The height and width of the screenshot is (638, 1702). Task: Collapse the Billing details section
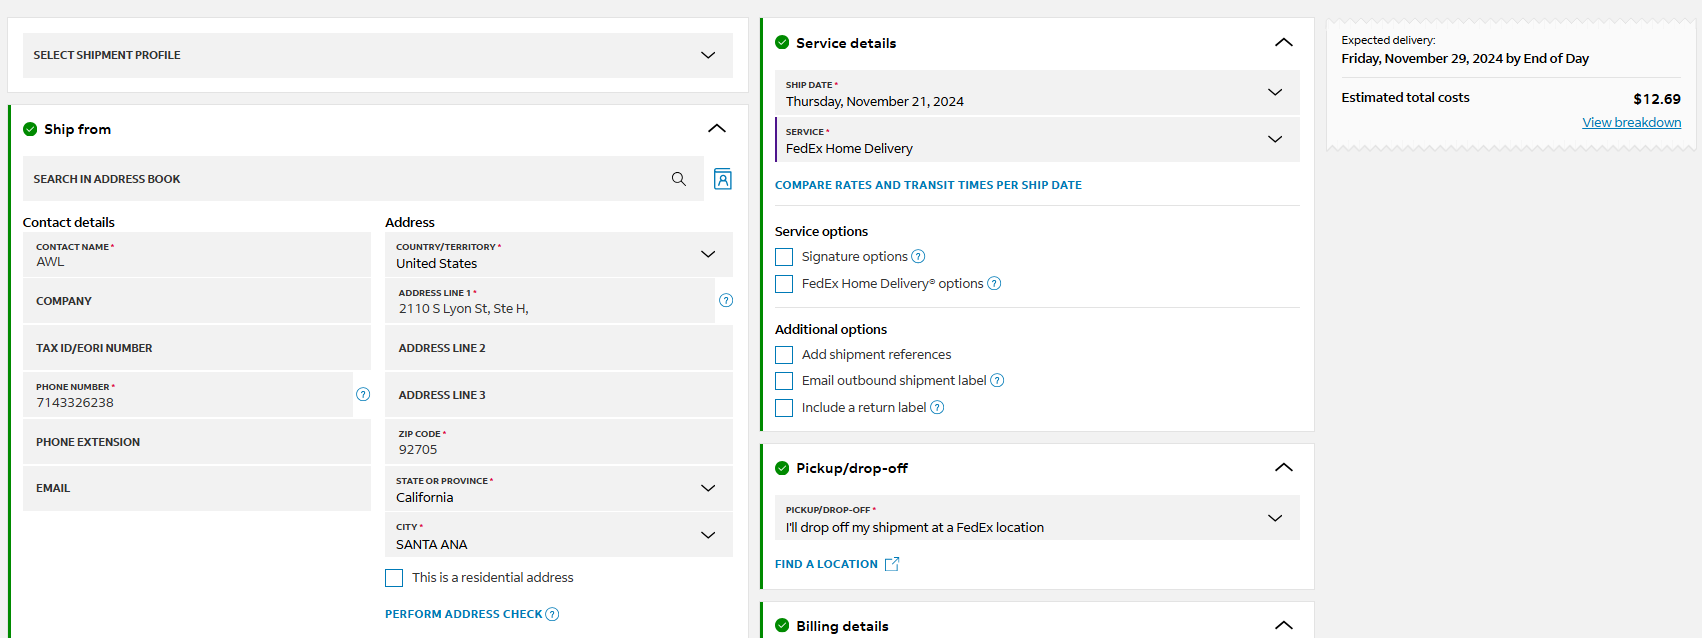(x=1284, y=625)
